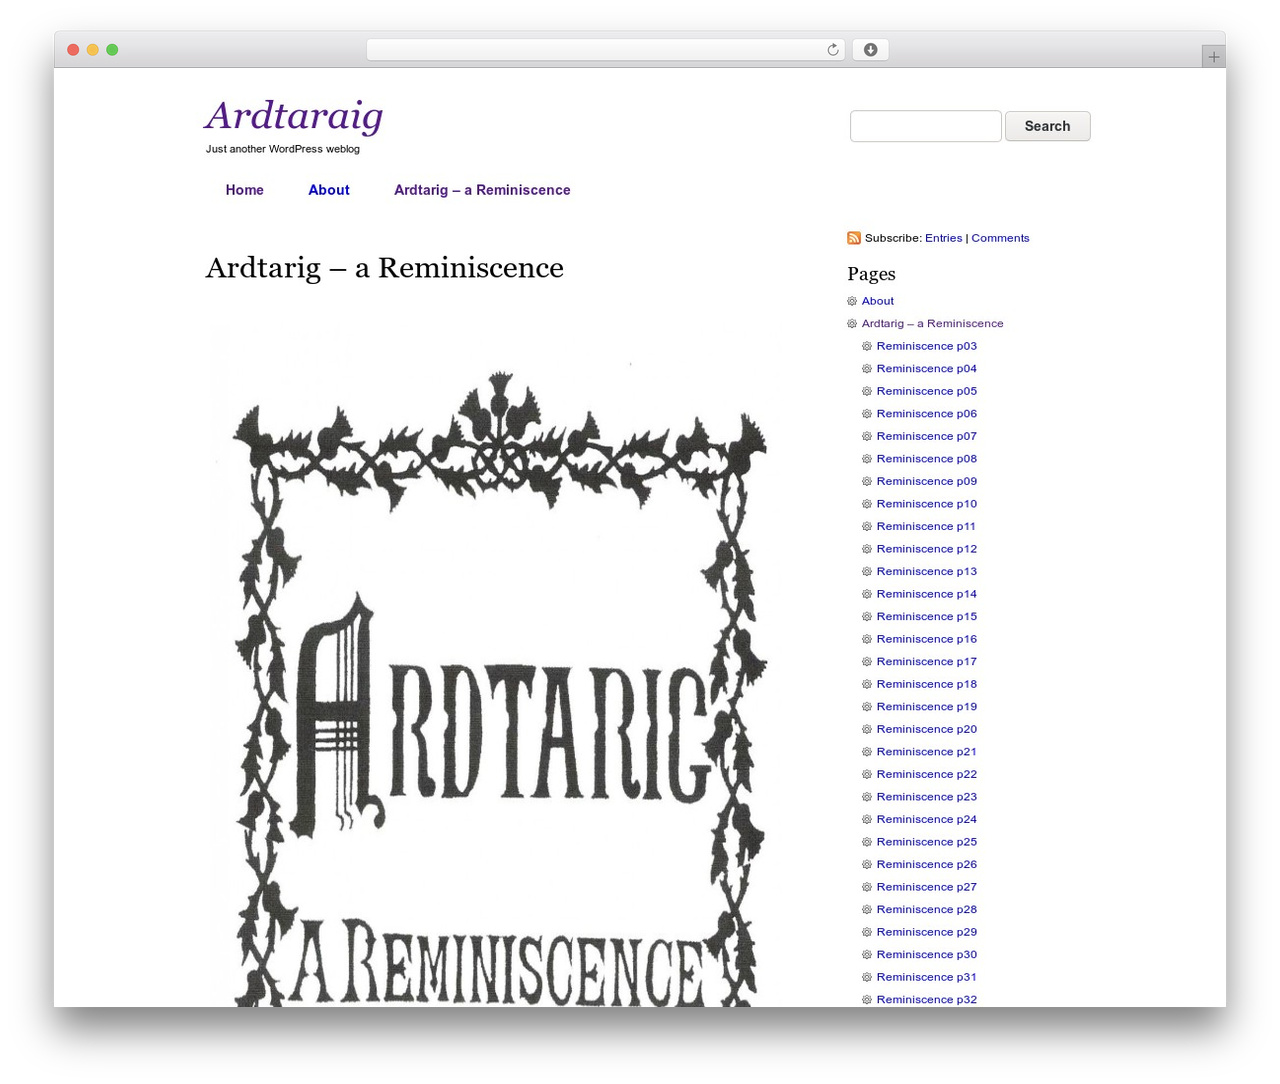Open About in the Pages sidebar
The height and width of the screenshot is (1084, 1280).
[x=877, y=301]
